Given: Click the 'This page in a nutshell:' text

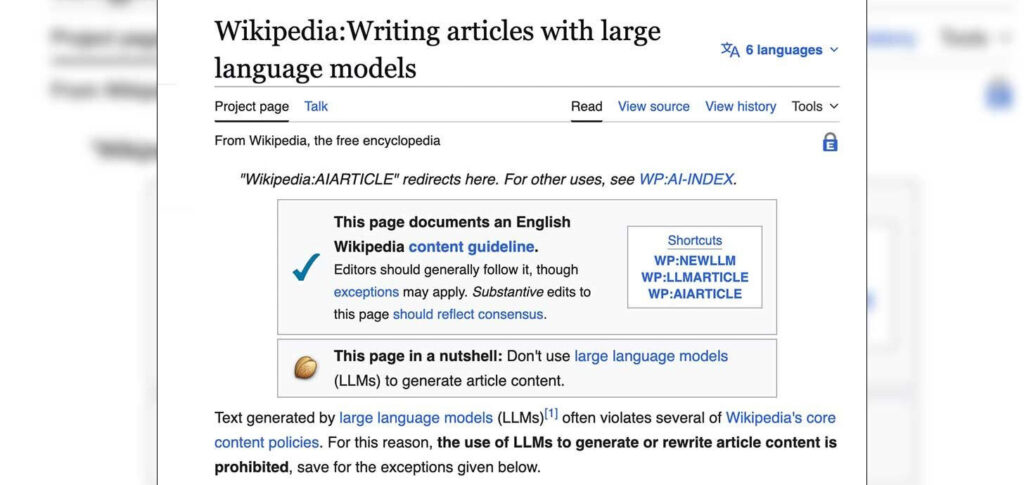Looking at the screenshot, I should click(x=418, y=356).
